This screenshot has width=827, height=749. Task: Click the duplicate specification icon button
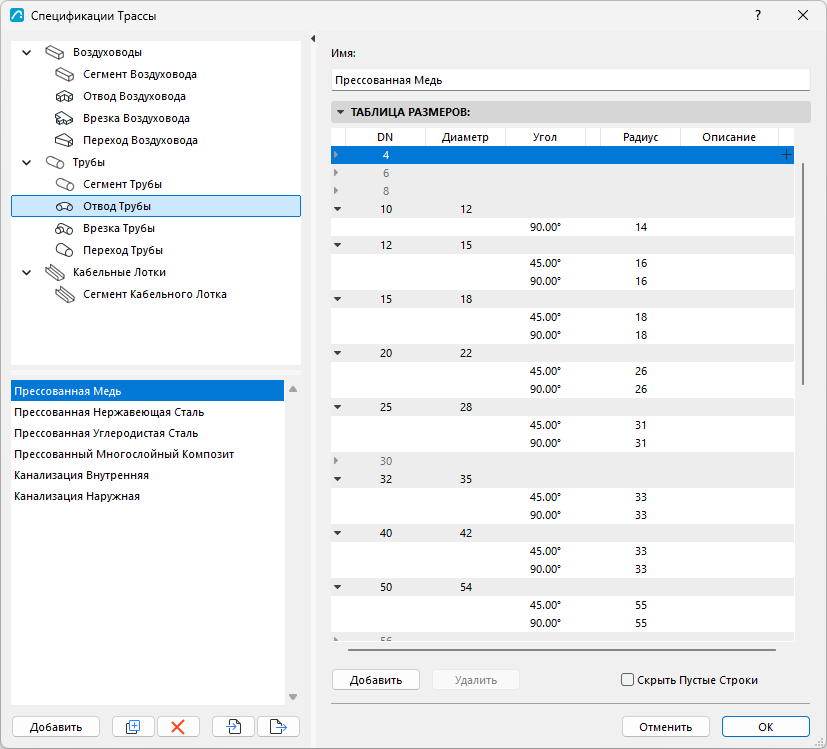coord(133,727)
